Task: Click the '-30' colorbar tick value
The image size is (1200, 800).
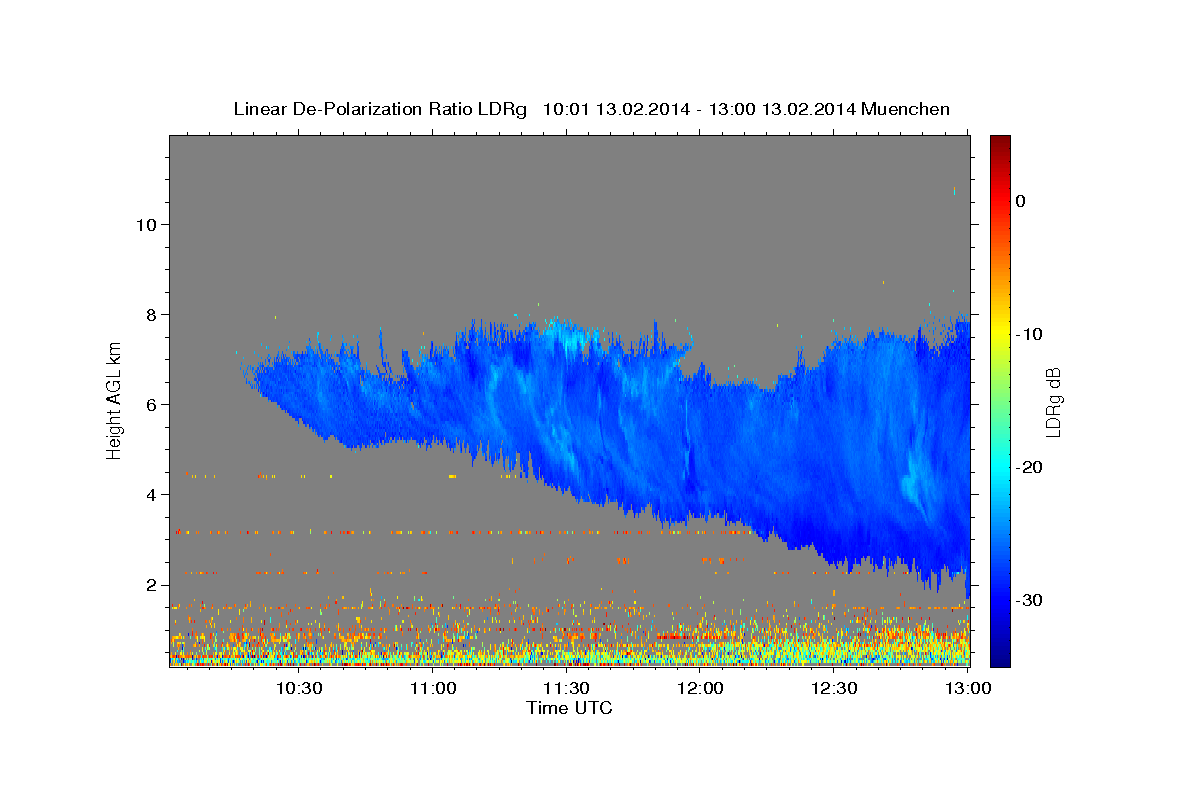Action: click(x=1029, y=600)
